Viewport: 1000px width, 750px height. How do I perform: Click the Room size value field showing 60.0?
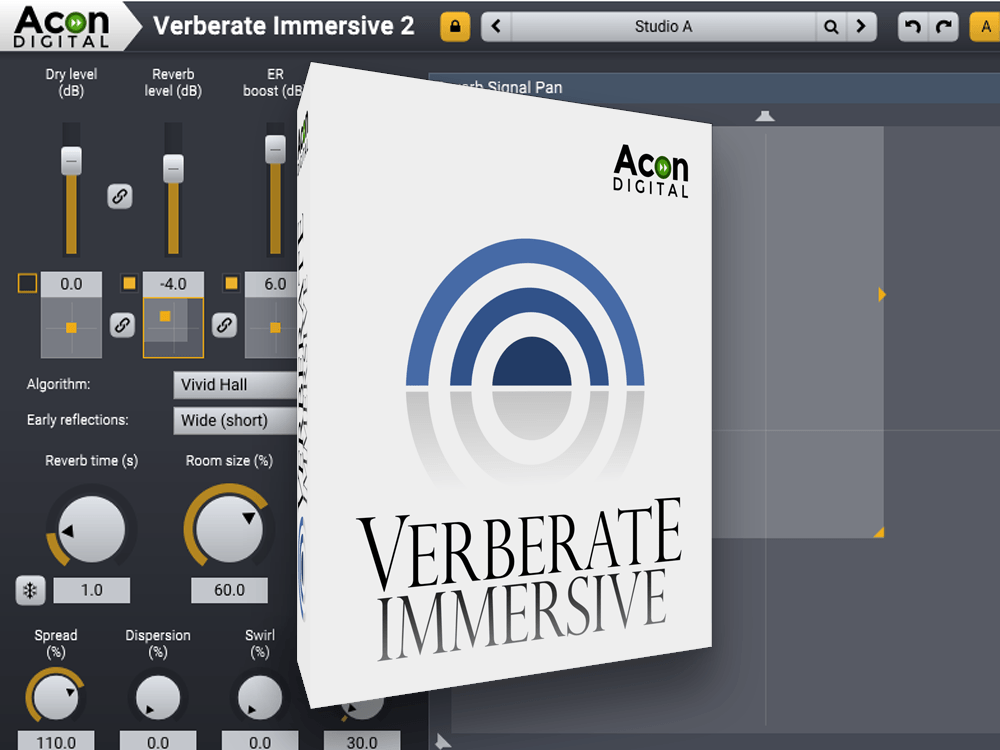(x=228, y=591)
